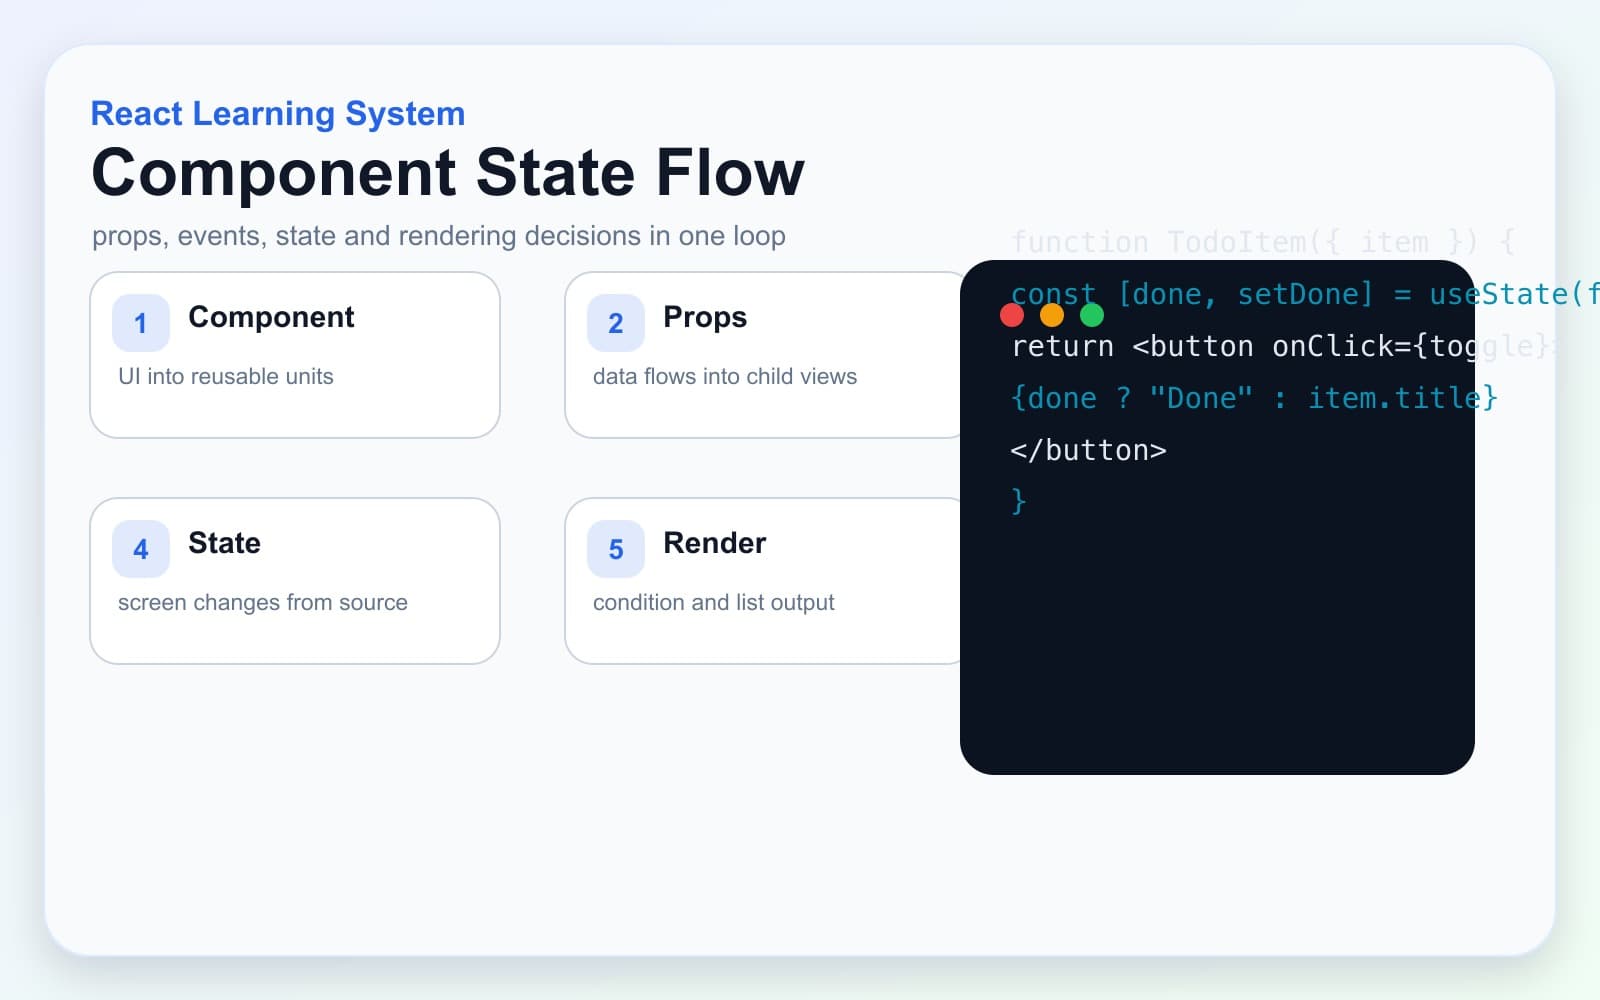Click the closing '</button>' code line
1600x1000 pixels.
[1088, 450]
